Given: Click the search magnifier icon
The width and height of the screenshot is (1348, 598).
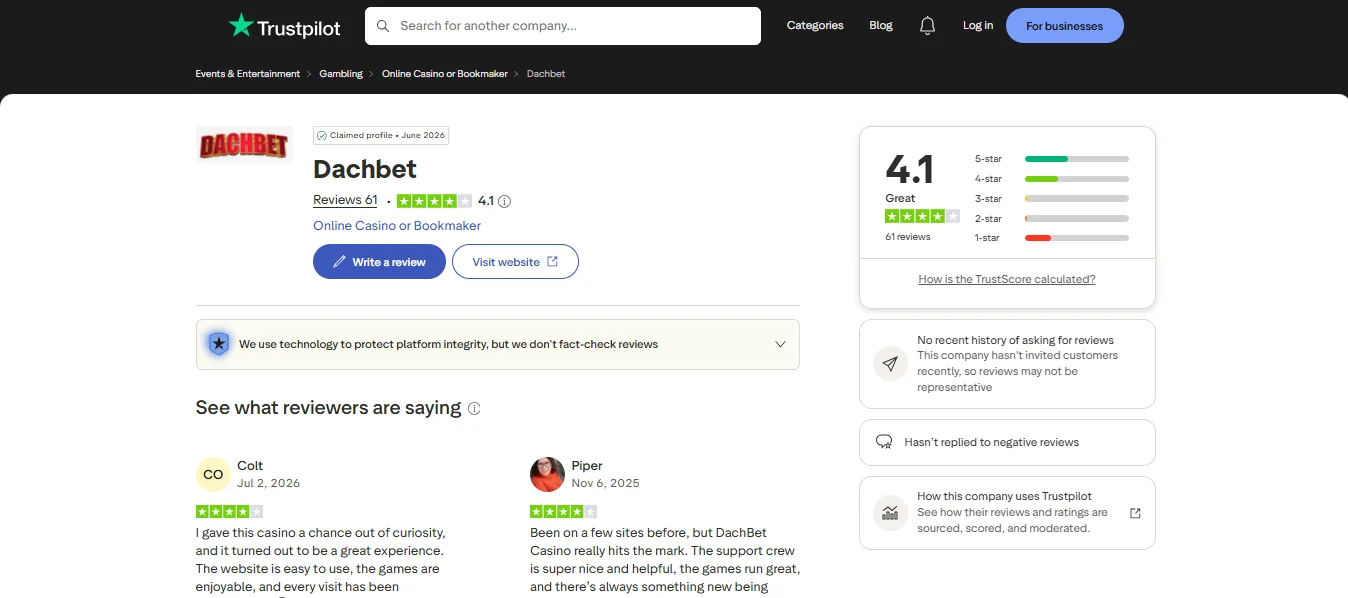Looking at the screenshot, I should click(383, 26).
